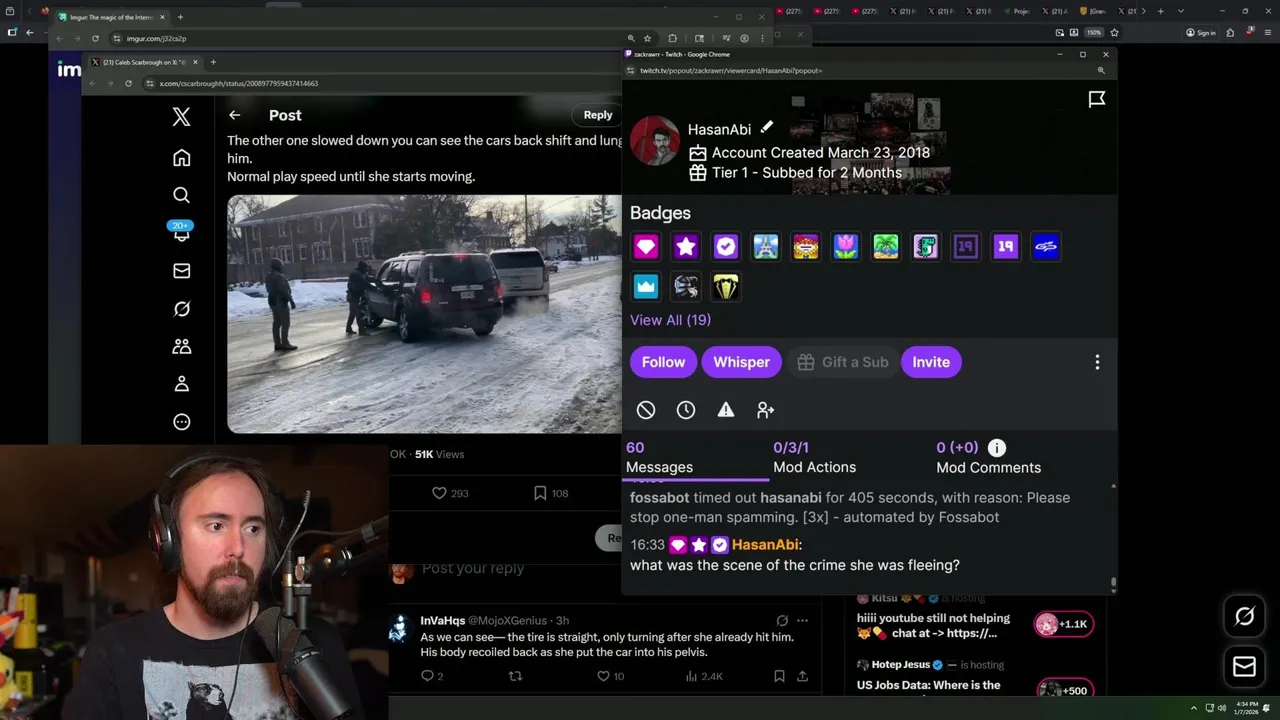
Task: Open X notifications bell with 20+ badge
Action: pos(181,232)
